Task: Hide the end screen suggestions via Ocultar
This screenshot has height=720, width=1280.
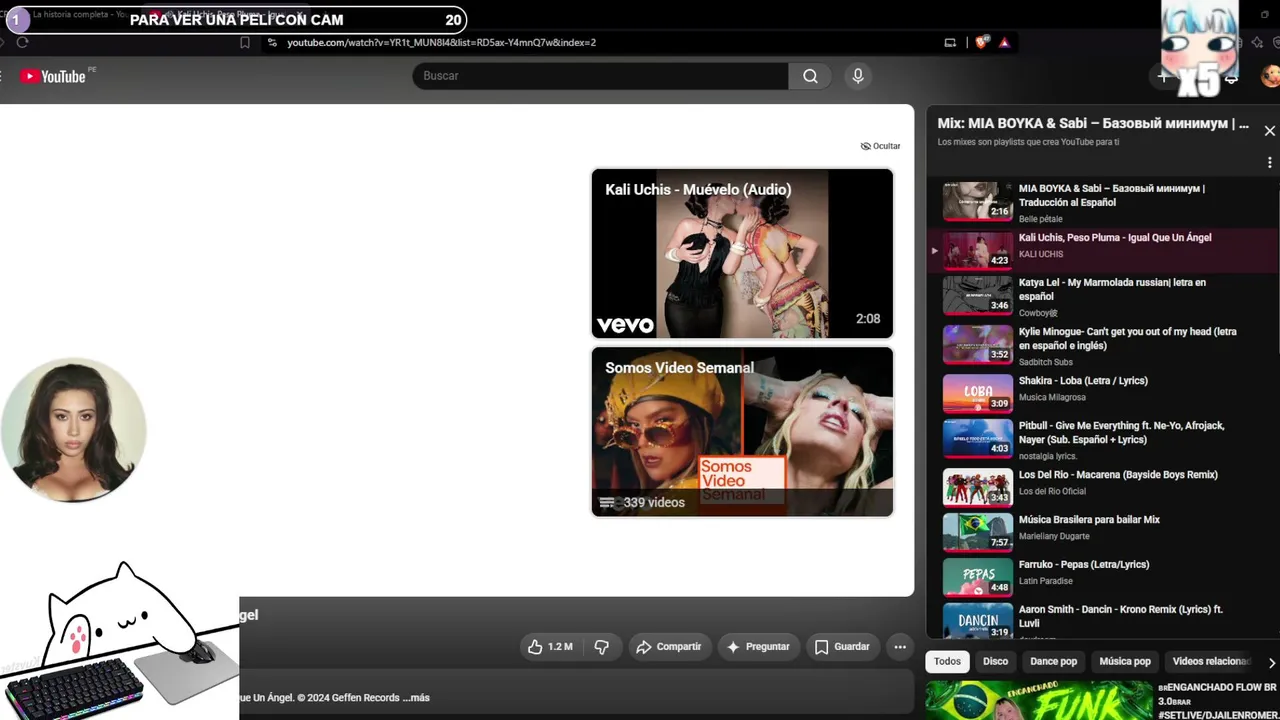Action: [880, 146]
